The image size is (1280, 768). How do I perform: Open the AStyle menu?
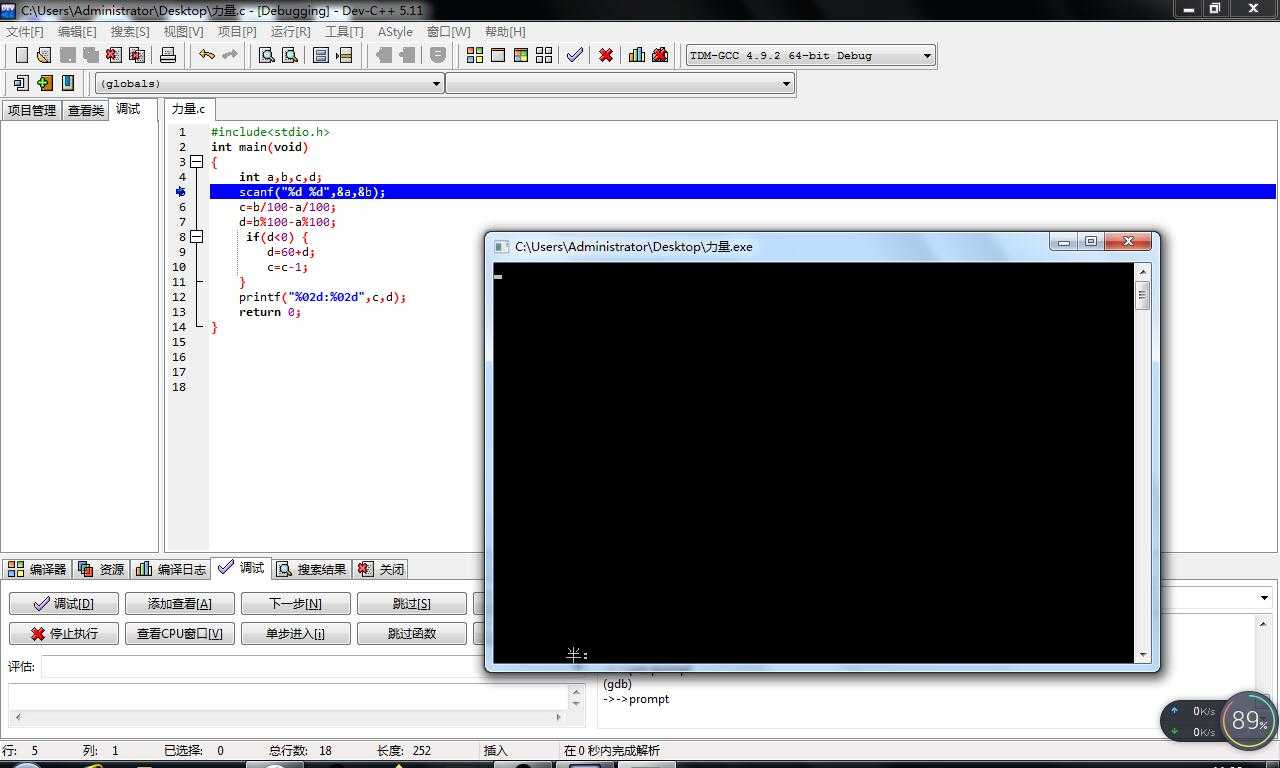[x=395, y=31]
